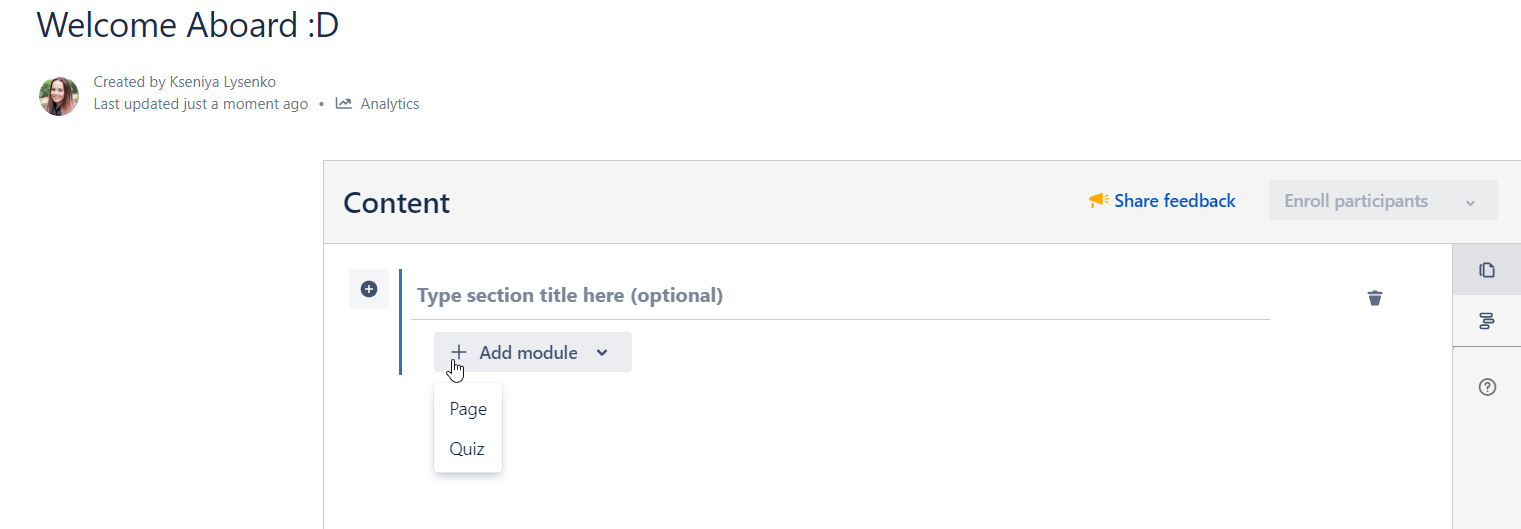Click the Enroll participants button
The image size is (1521, 529).
pos(1356,201)
